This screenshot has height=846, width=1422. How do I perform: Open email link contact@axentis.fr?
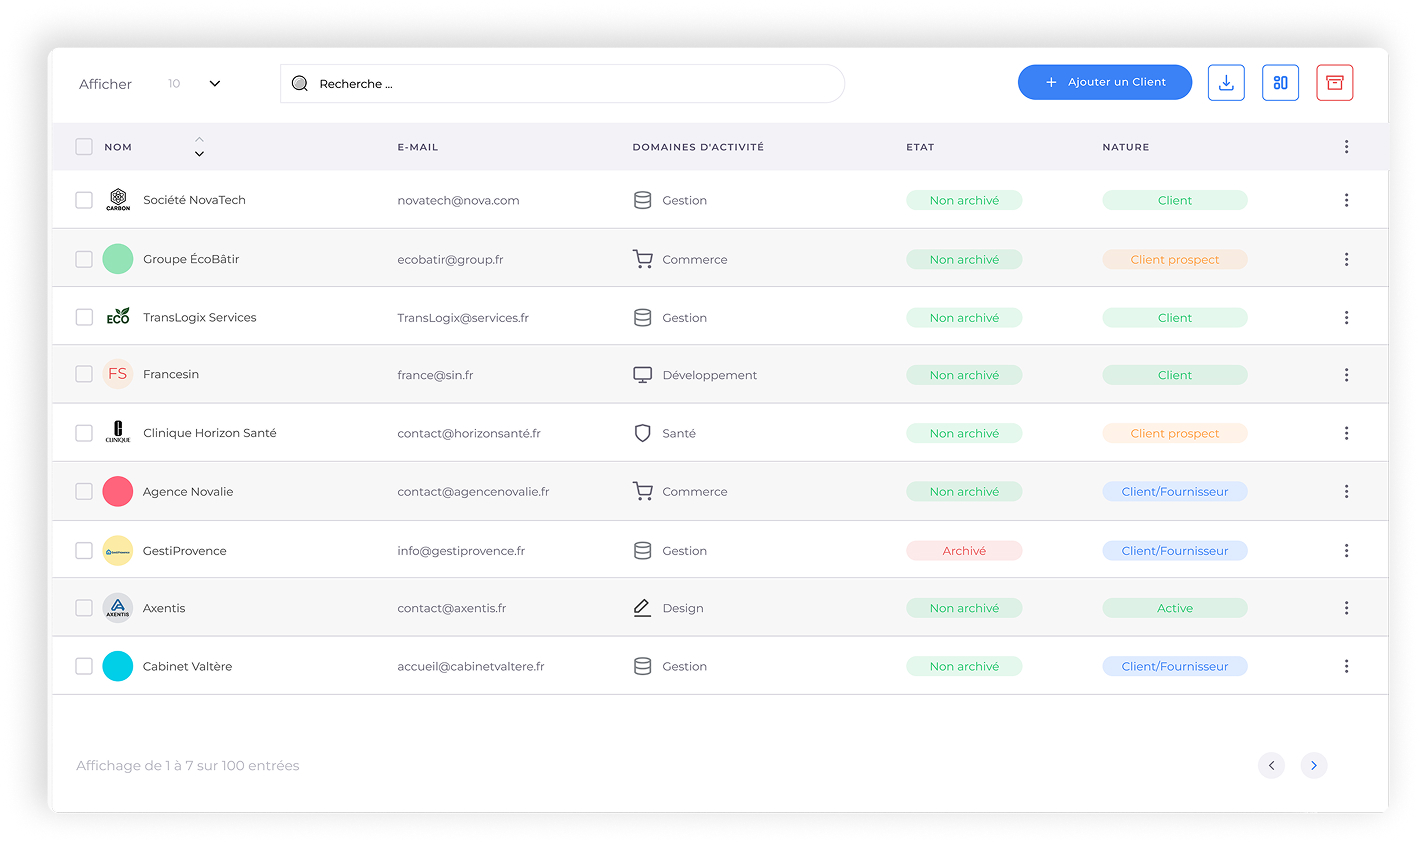coord(451,608)
